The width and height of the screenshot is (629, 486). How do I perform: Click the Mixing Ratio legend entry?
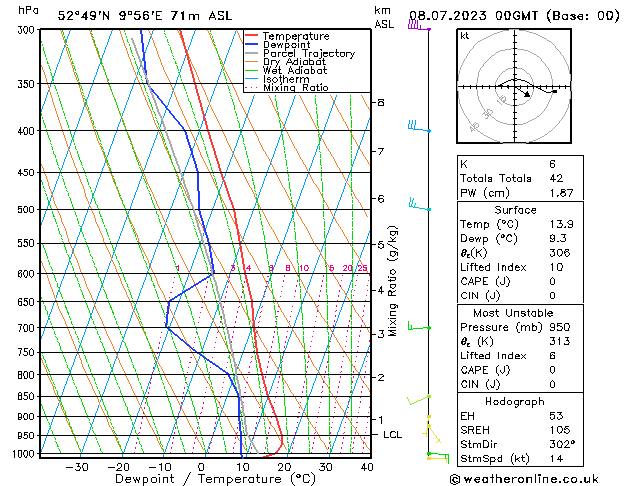295,88
